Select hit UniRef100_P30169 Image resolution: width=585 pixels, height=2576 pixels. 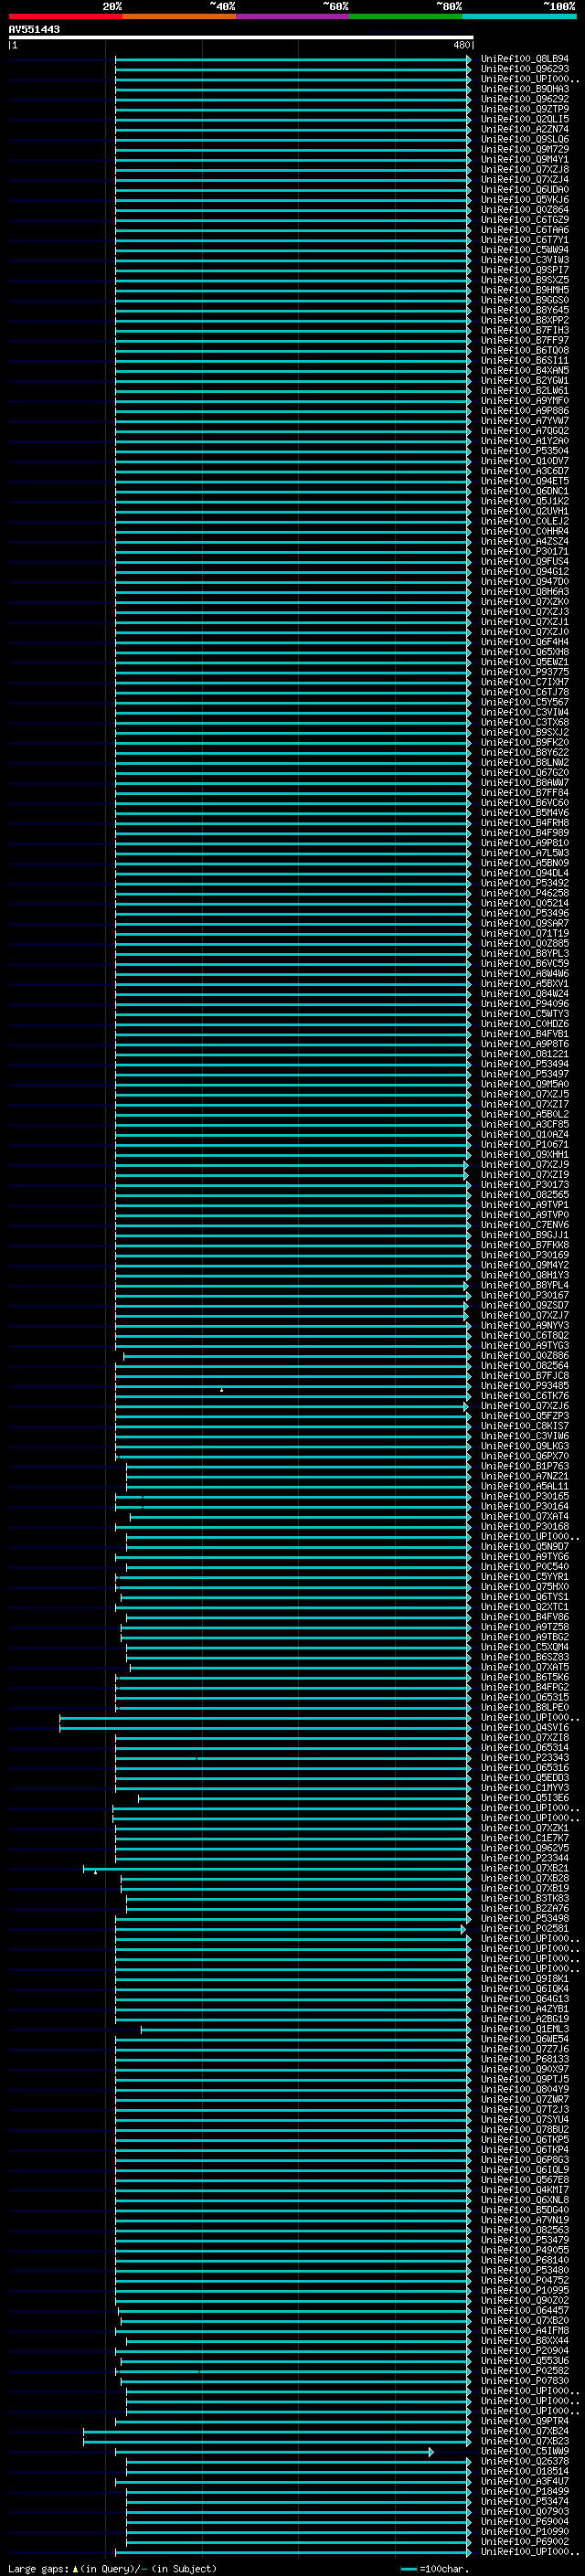525,1255
